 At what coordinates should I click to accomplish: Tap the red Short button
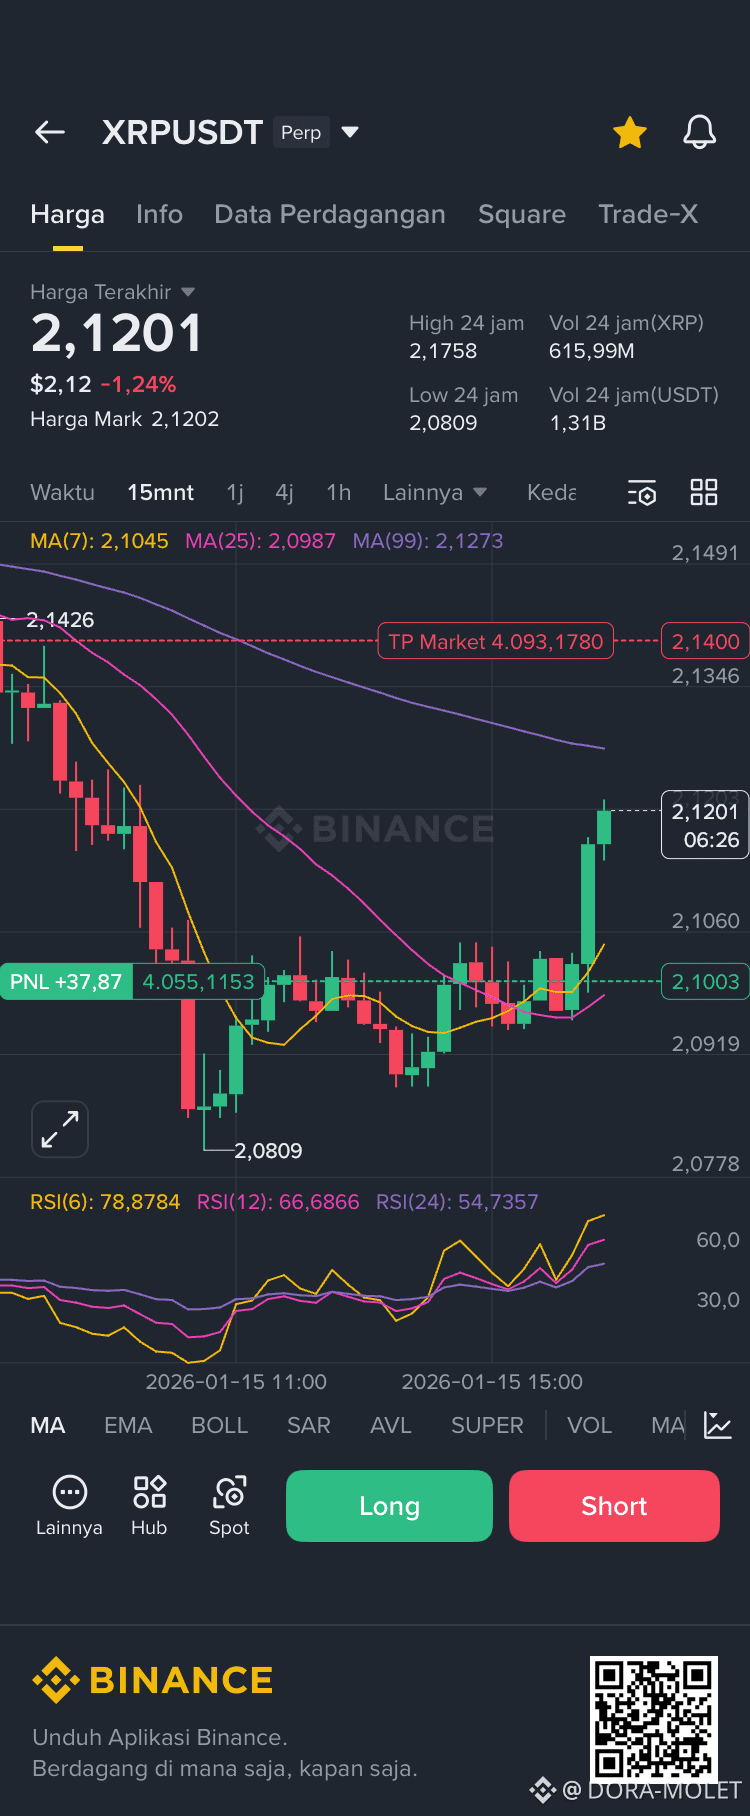(x=614, y=1506)
